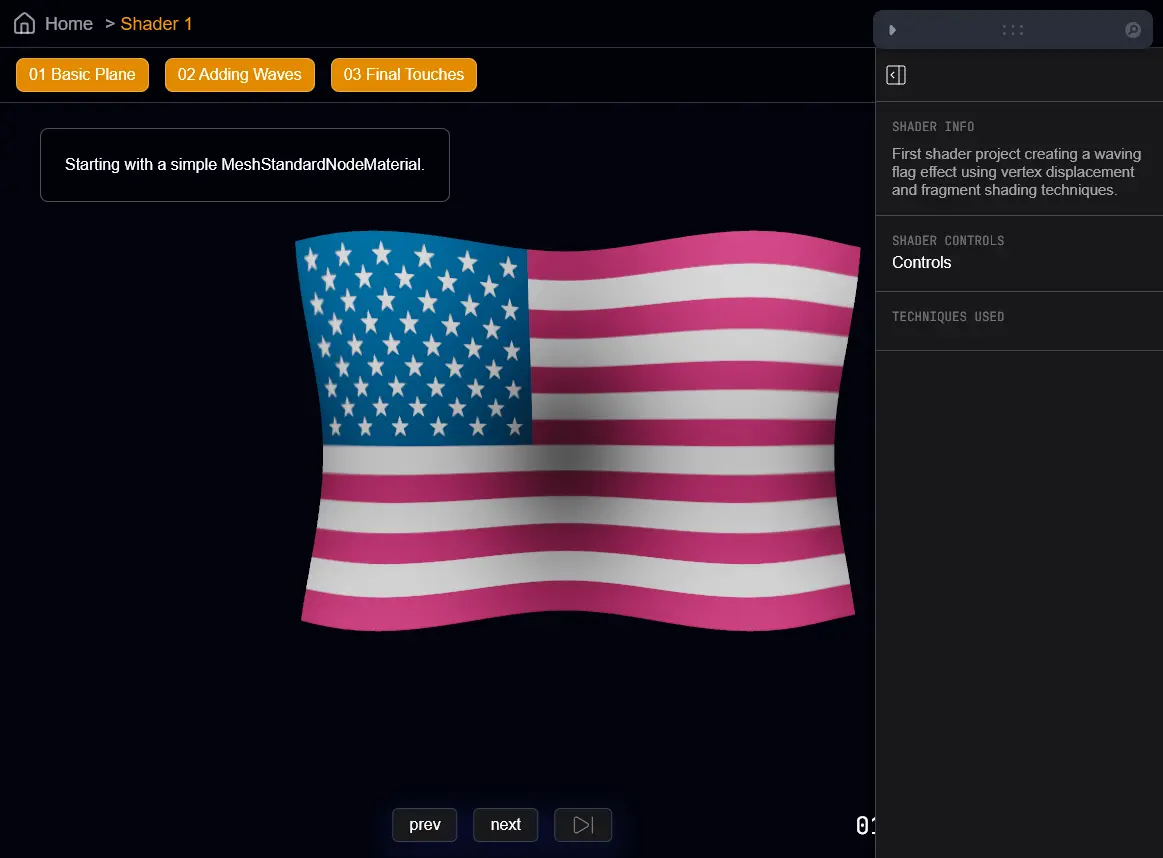Click the MeshStandardNodeMaterial description box

[245, 165]
